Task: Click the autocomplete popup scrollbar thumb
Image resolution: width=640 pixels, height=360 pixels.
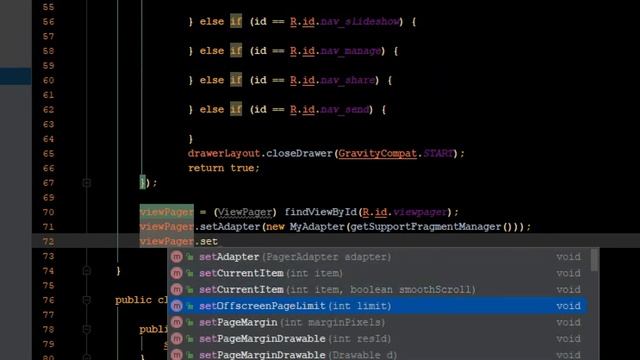Action: 595,260
